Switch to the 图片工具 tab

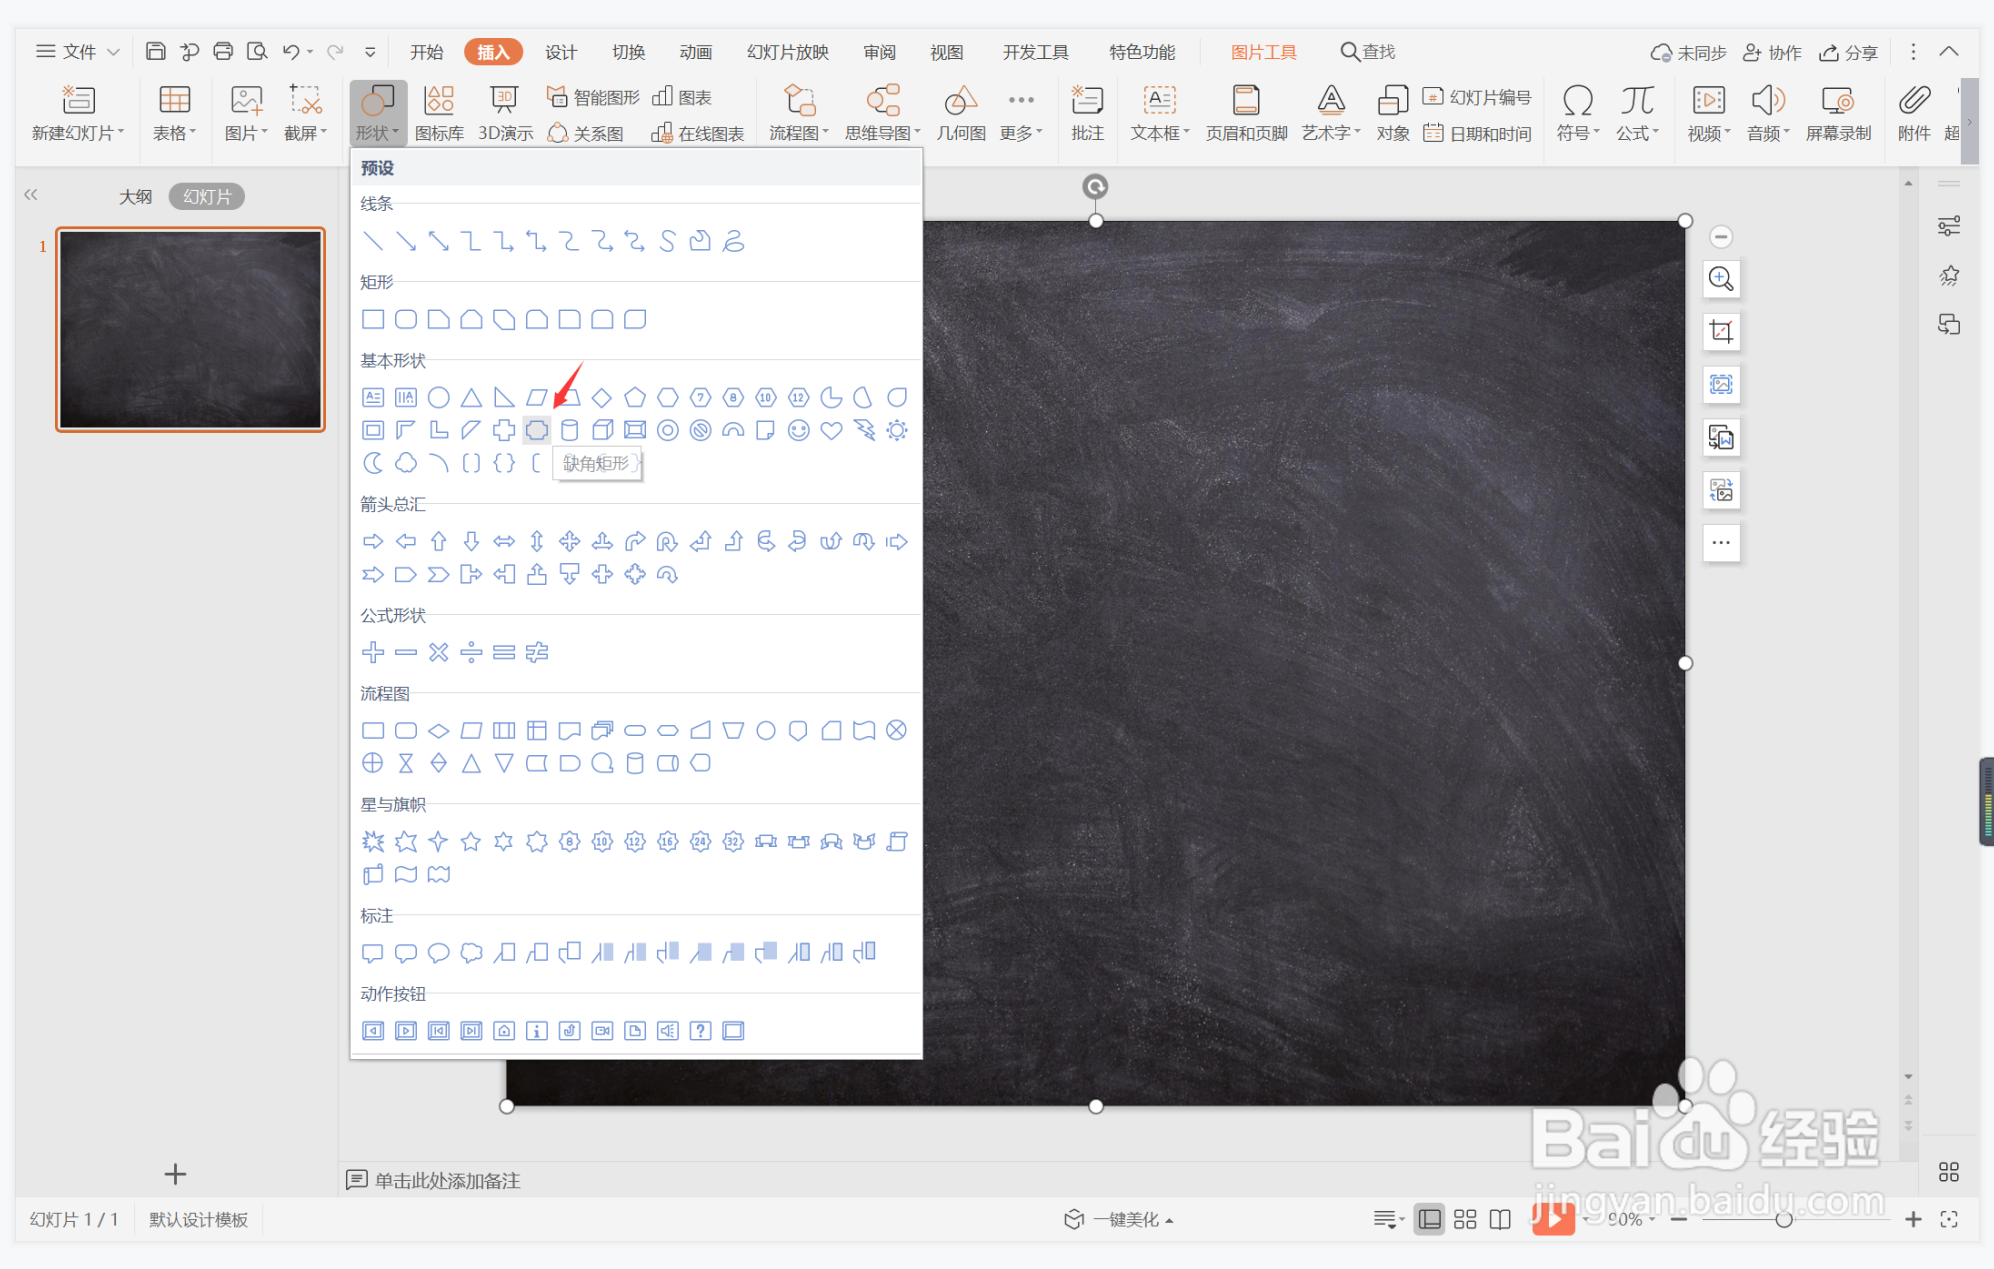pyautogui.click(x=1263, y=52)
